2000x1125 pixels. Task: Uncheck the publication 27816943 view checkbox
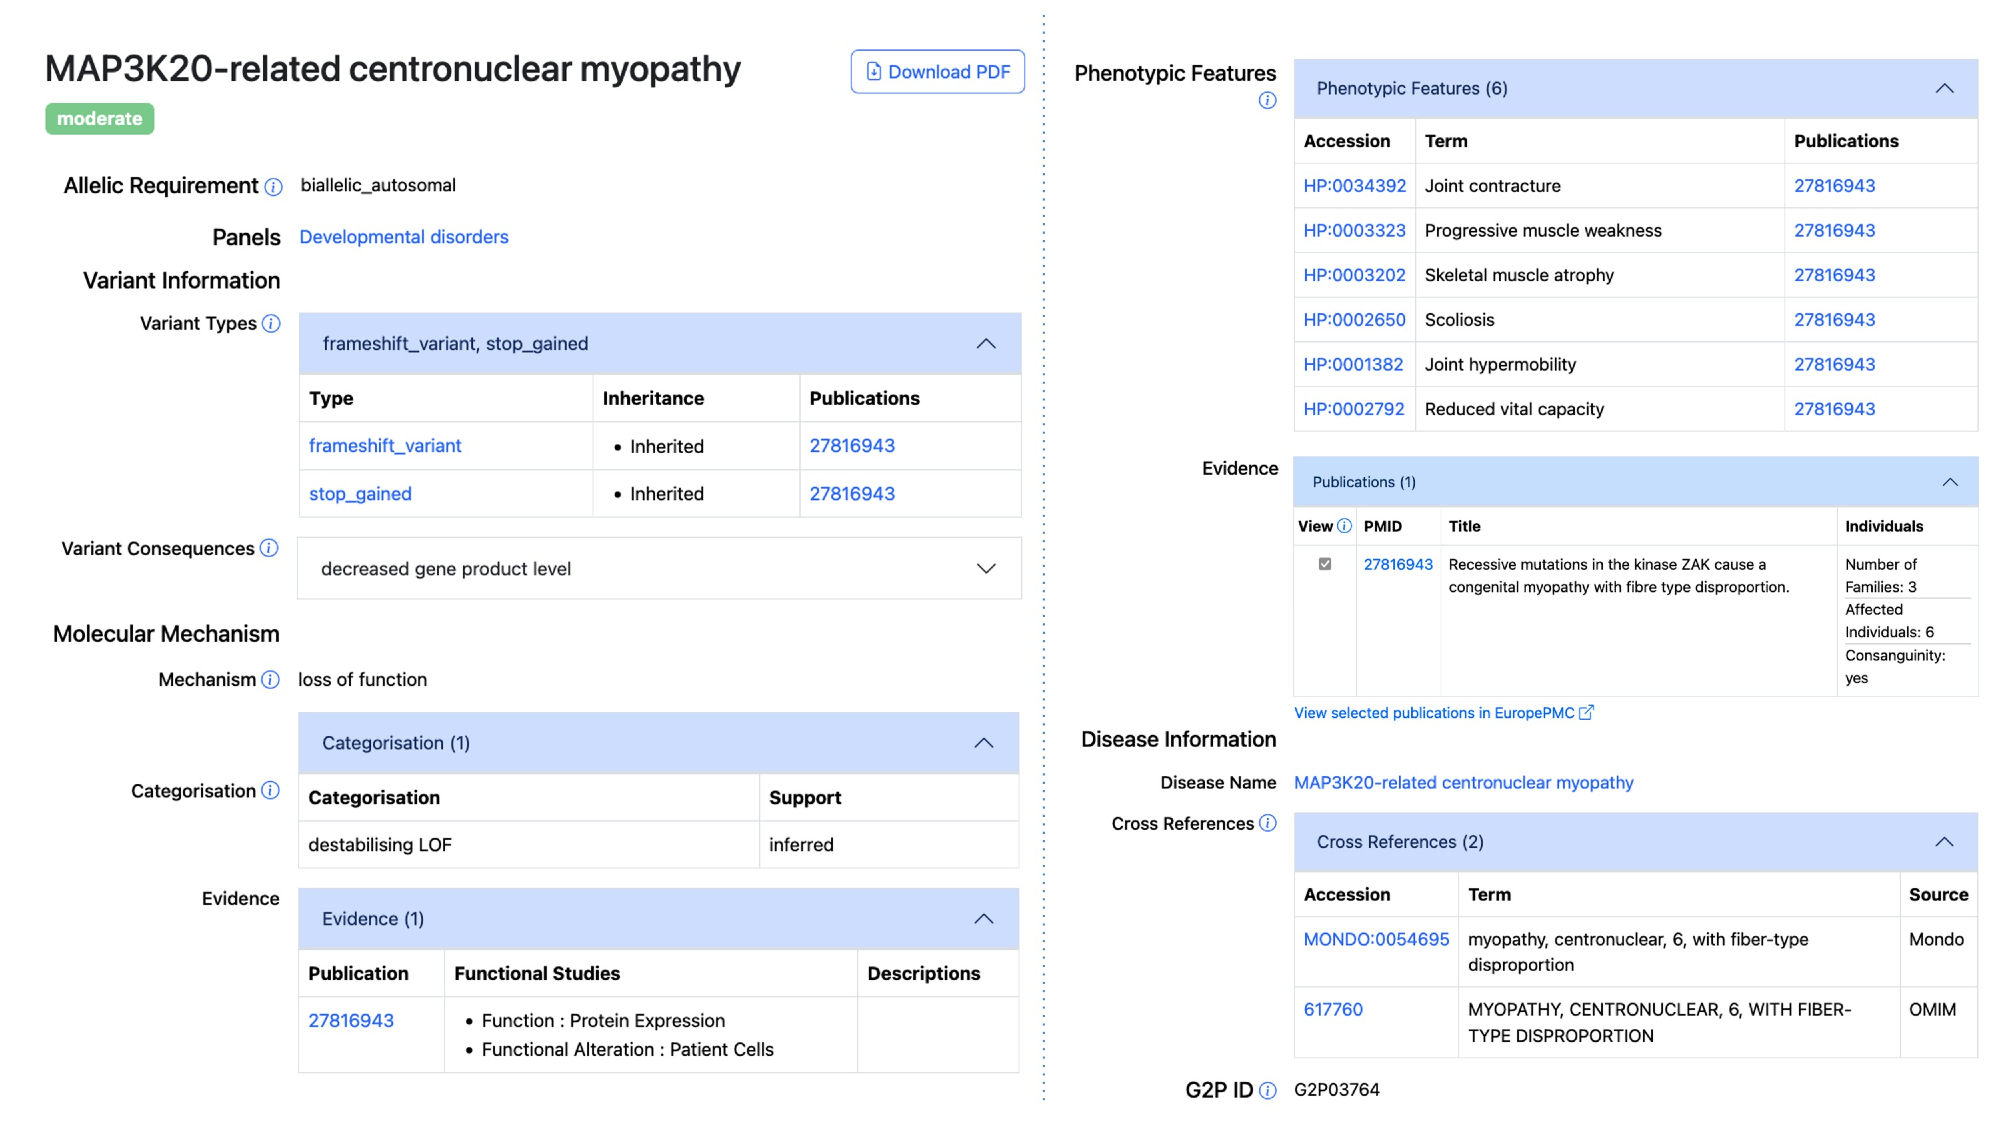(x=1325, y=564)
